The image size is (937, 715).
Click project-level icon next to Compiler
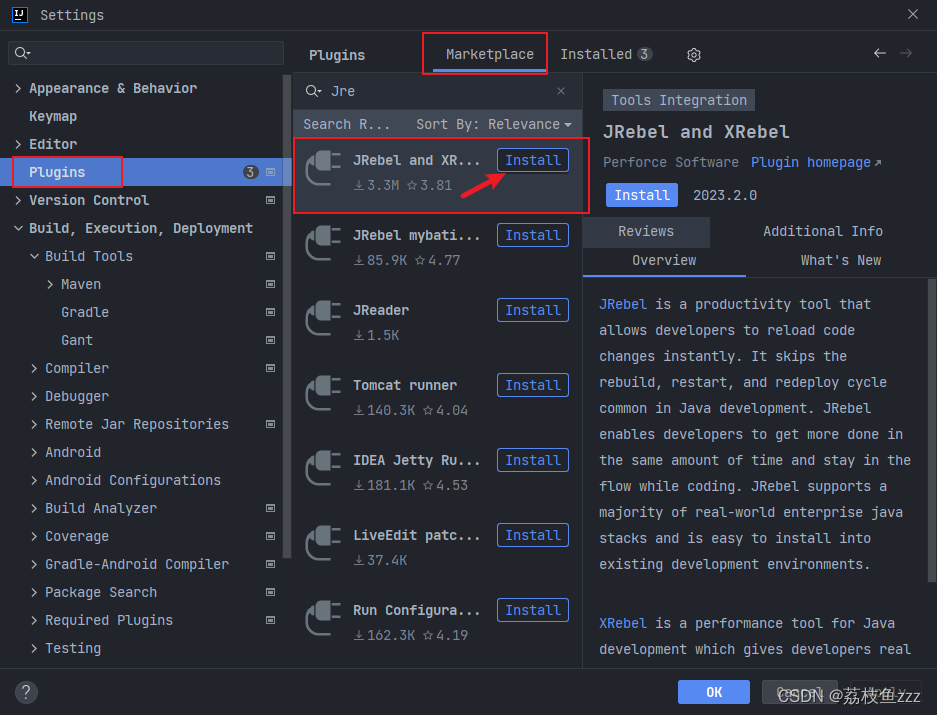[x=270, y=368]
